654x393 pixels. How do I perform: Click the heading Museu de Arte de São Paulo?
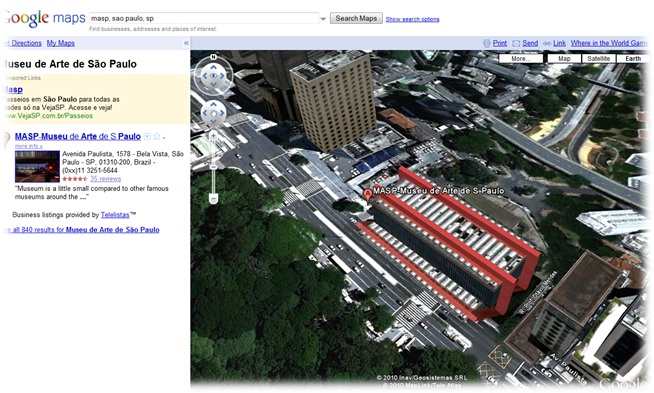71,64
